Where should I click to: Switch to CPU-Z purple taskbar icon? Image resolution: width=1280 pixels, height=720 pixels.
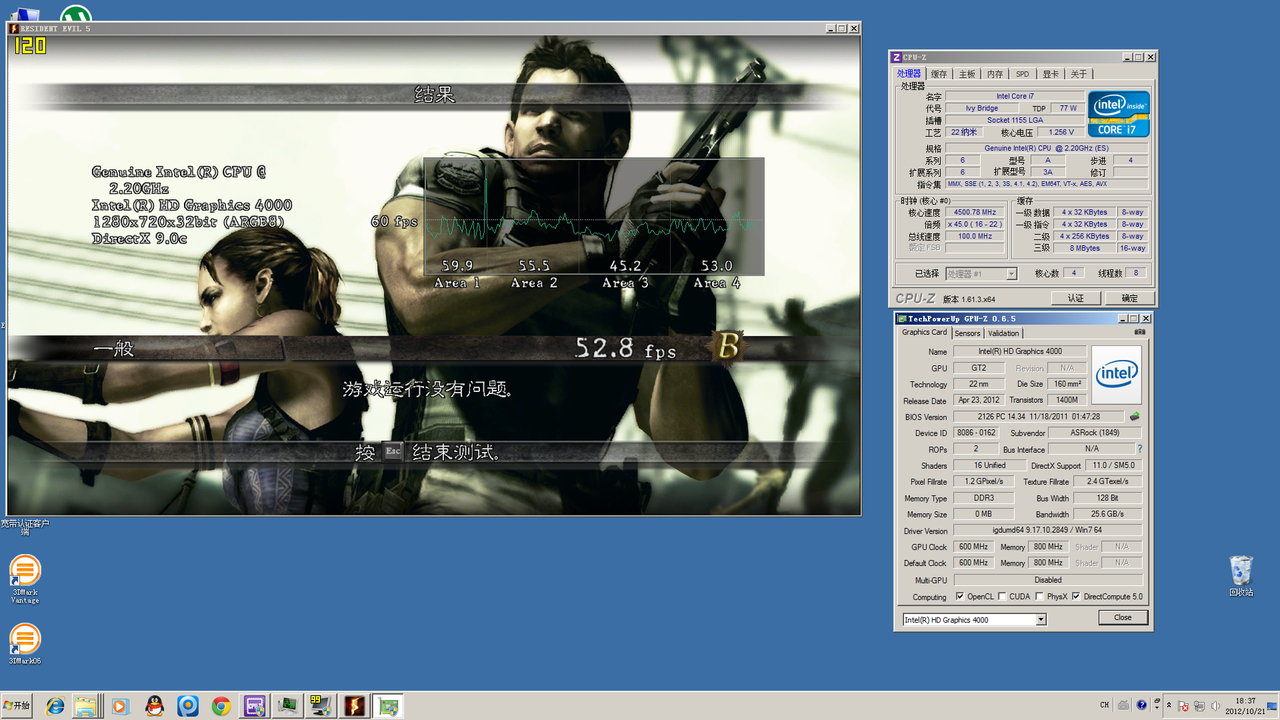click(x=254, y=706)
